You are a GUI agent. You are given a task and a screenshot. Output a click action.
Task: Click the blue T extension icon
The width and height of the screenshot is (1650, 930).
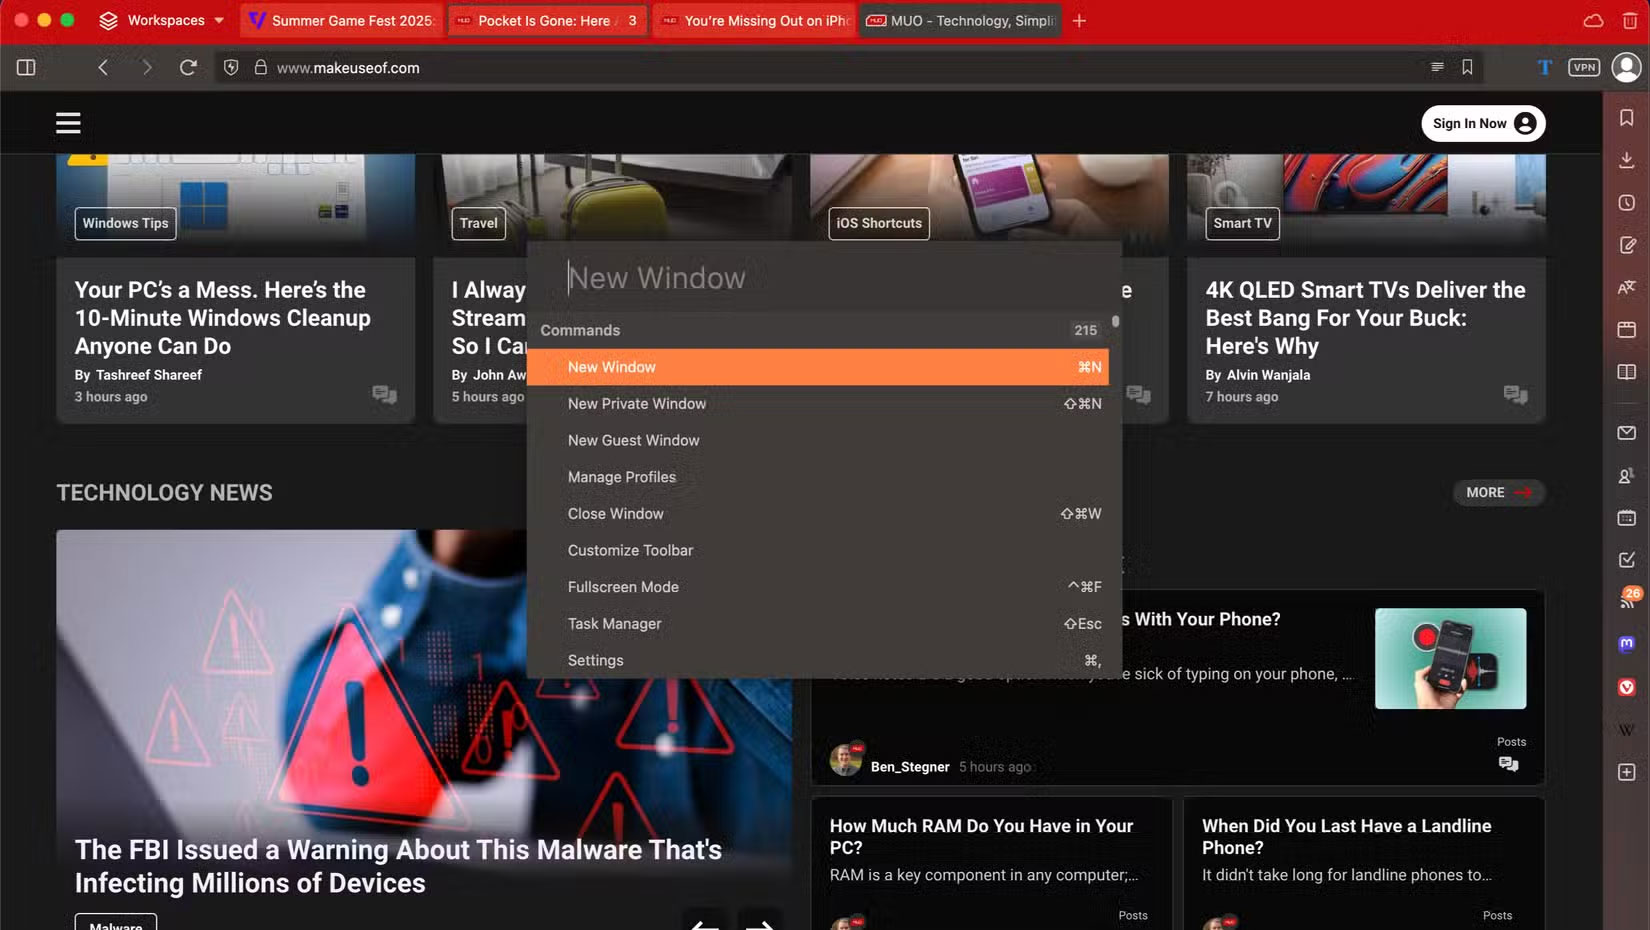[1545, 67]
